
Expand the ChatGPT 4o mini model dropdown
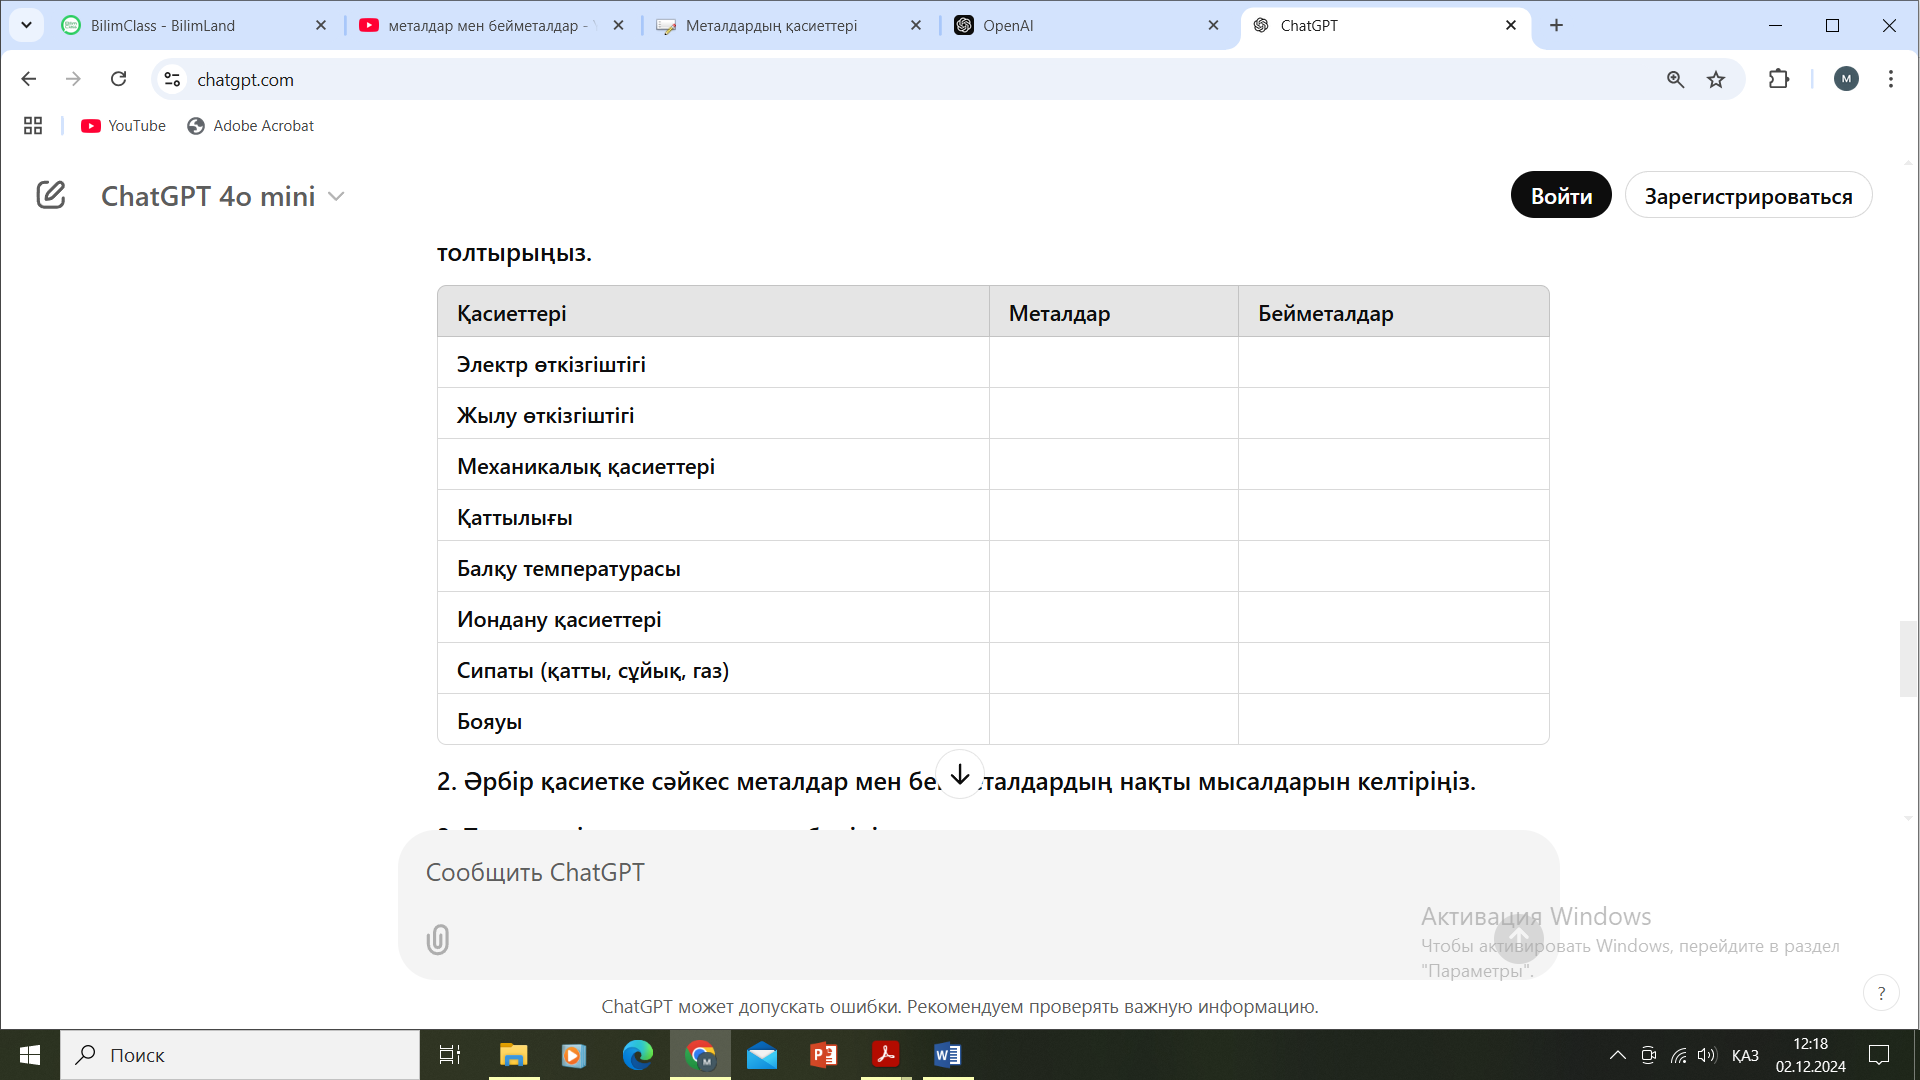point(223,196)
